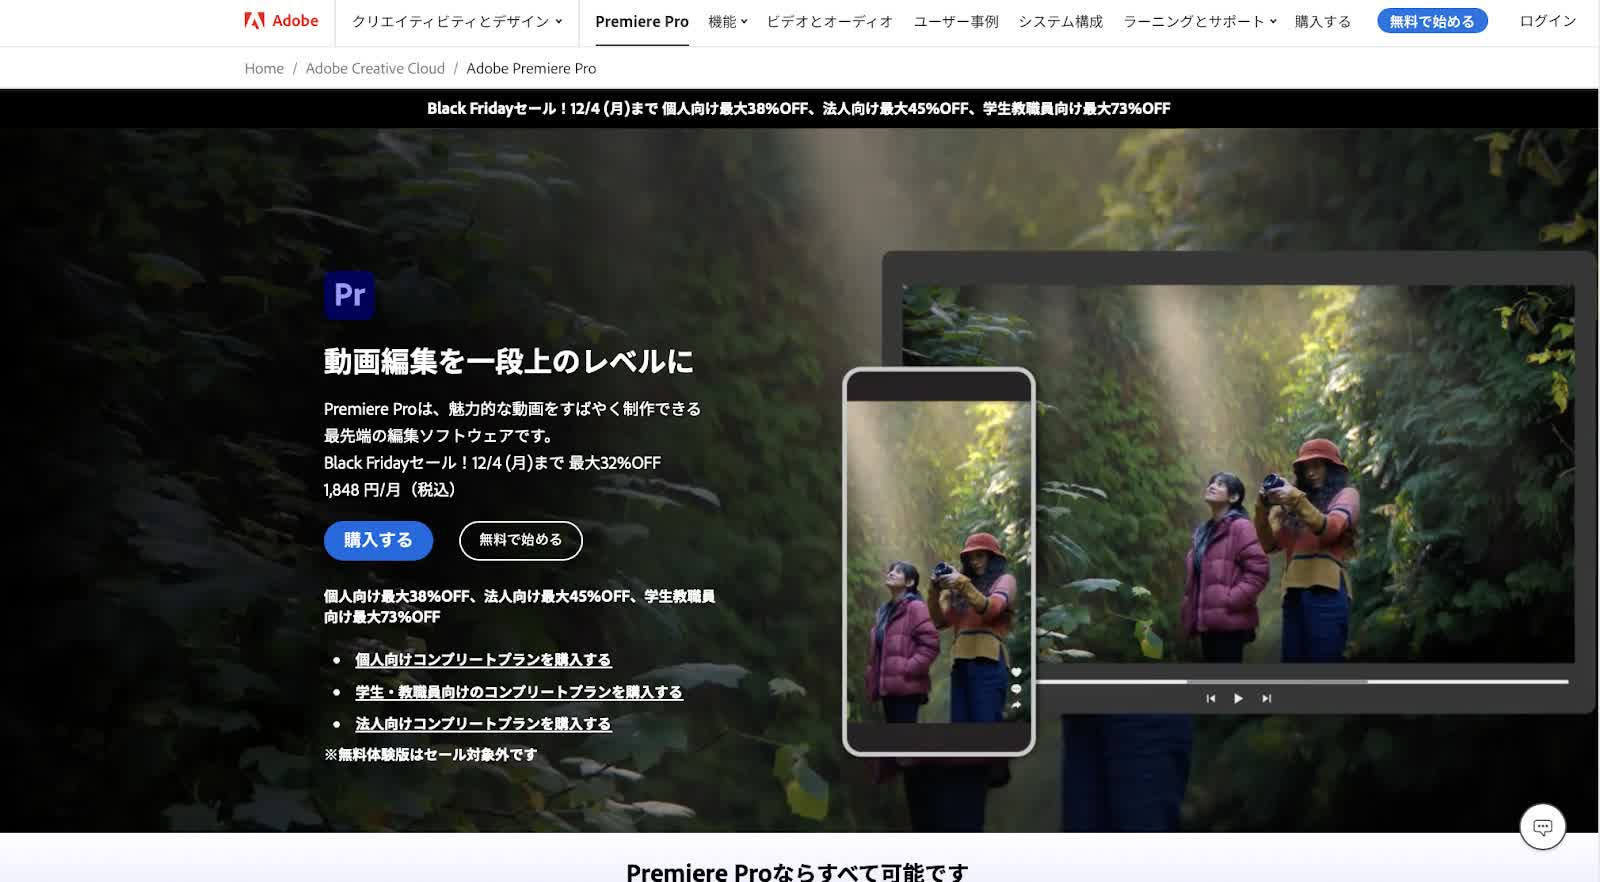Expand the 機能 menu dropdown

point(728,21)
